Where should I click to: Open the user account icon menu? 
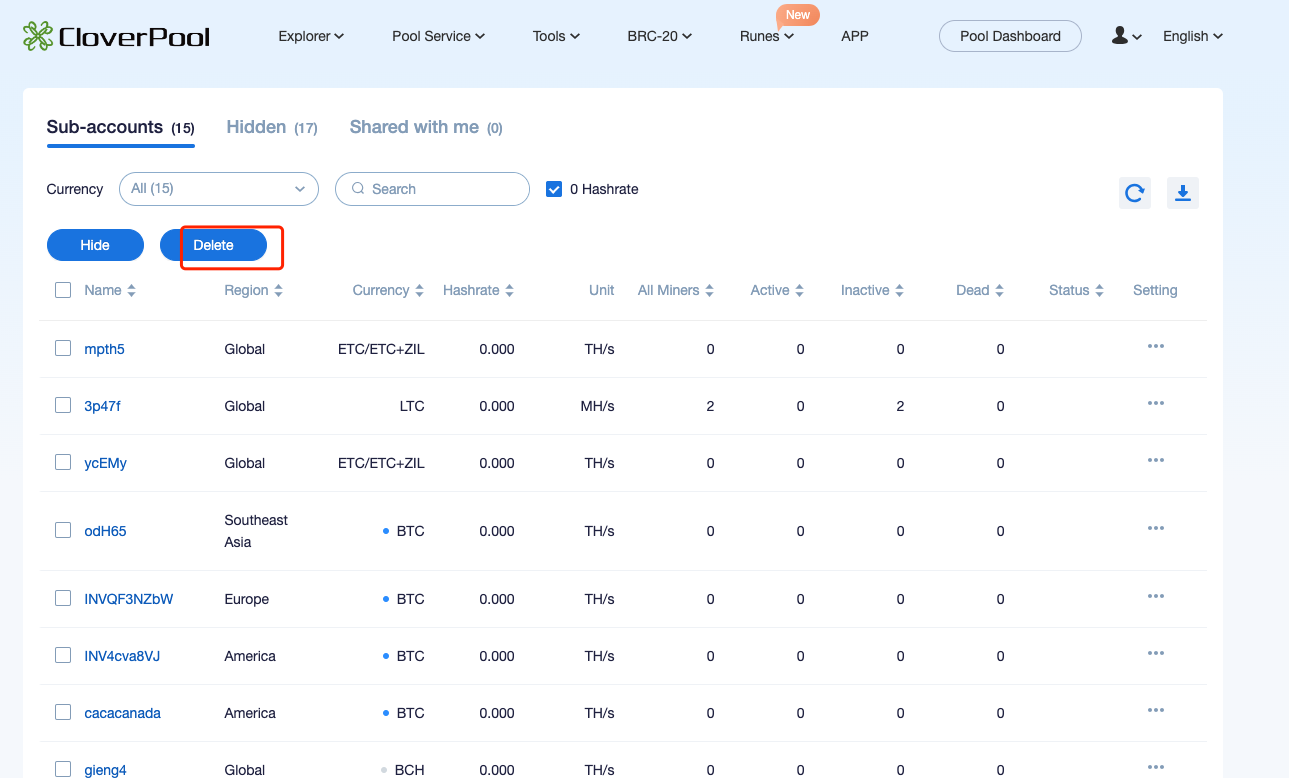1126,36
